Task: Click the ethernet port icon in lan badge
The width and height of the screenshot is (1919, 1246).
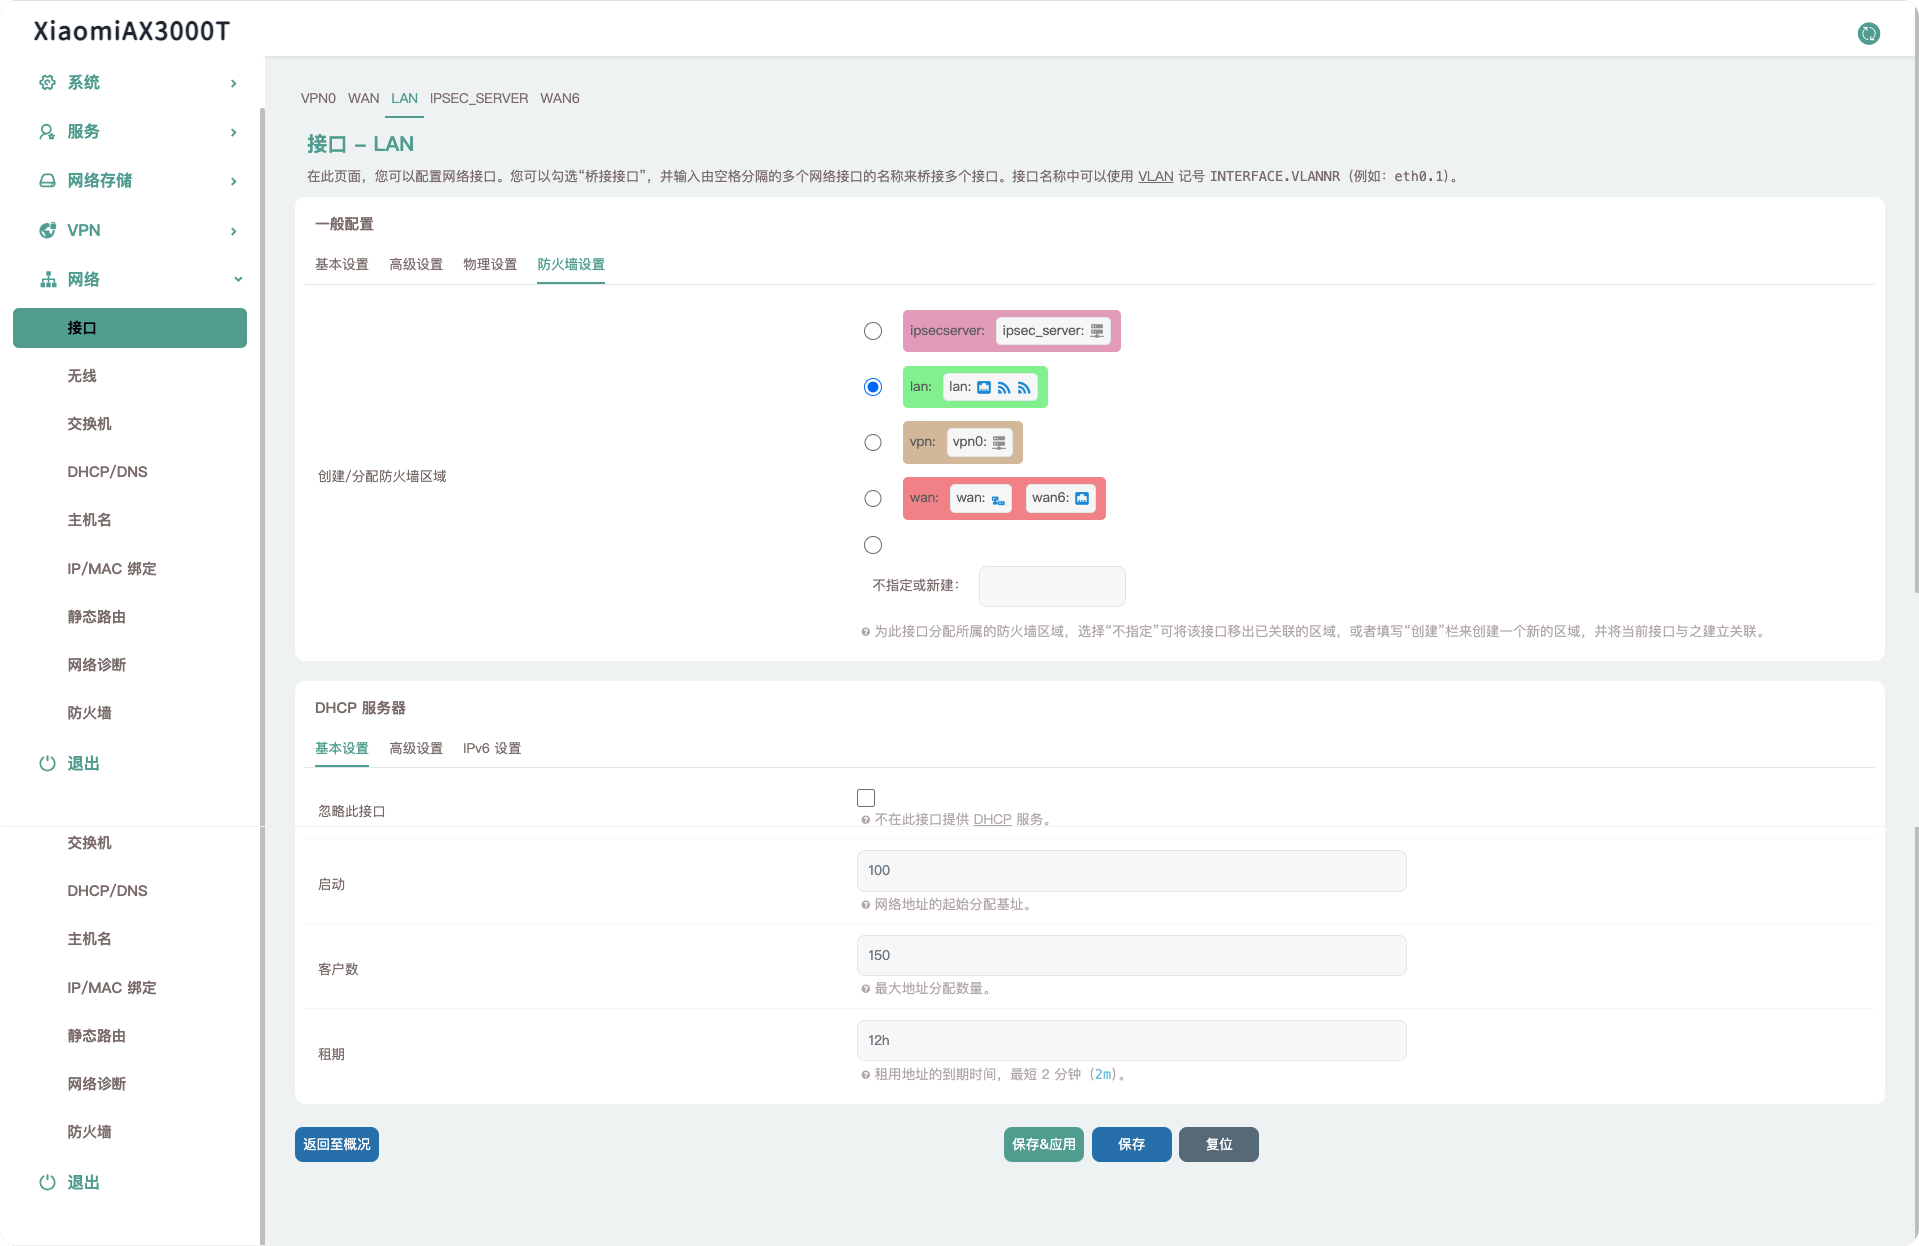Action: tap(984, 387)
